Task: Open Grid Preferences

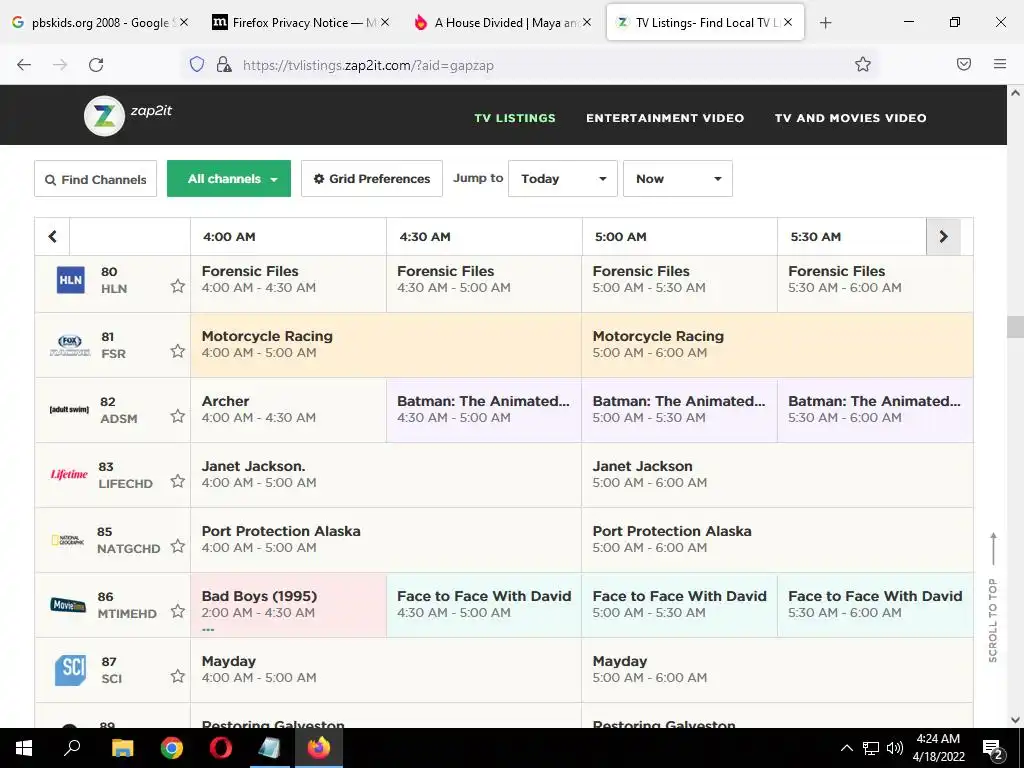Action: (372, 179)
